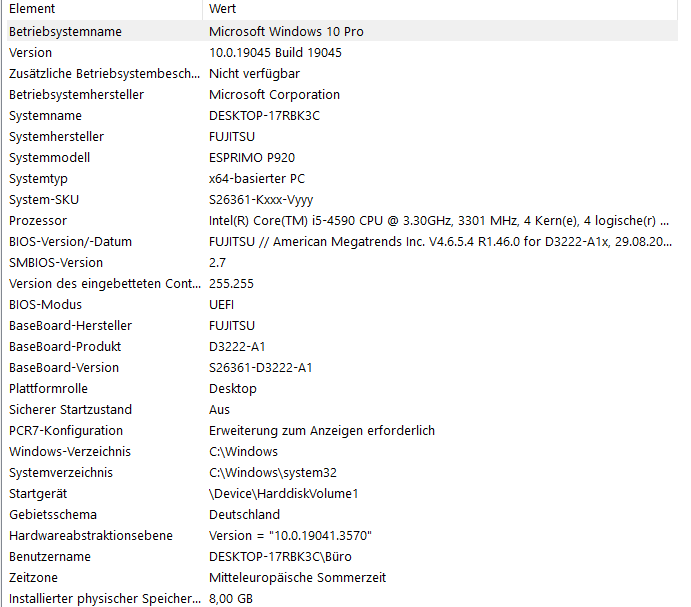Select the SMBIOS-Version row
This screenshot has width=691, height=607.
click(x=342, y=263)
